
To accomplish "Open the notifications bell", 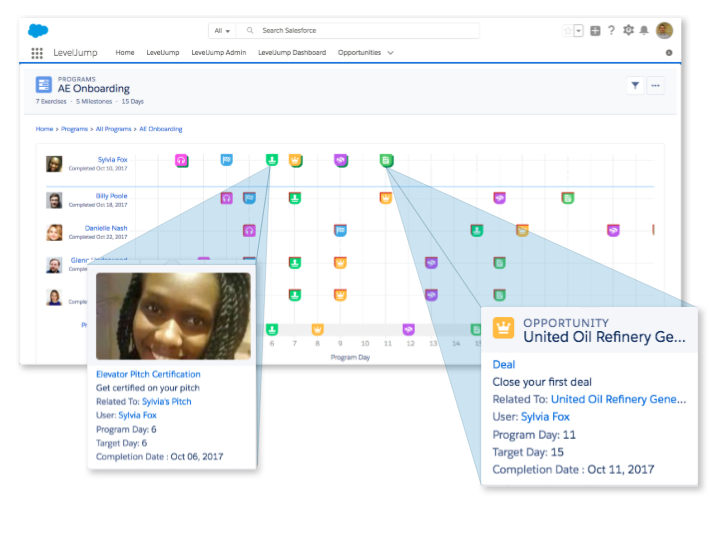I will click(x=644, y=31).
